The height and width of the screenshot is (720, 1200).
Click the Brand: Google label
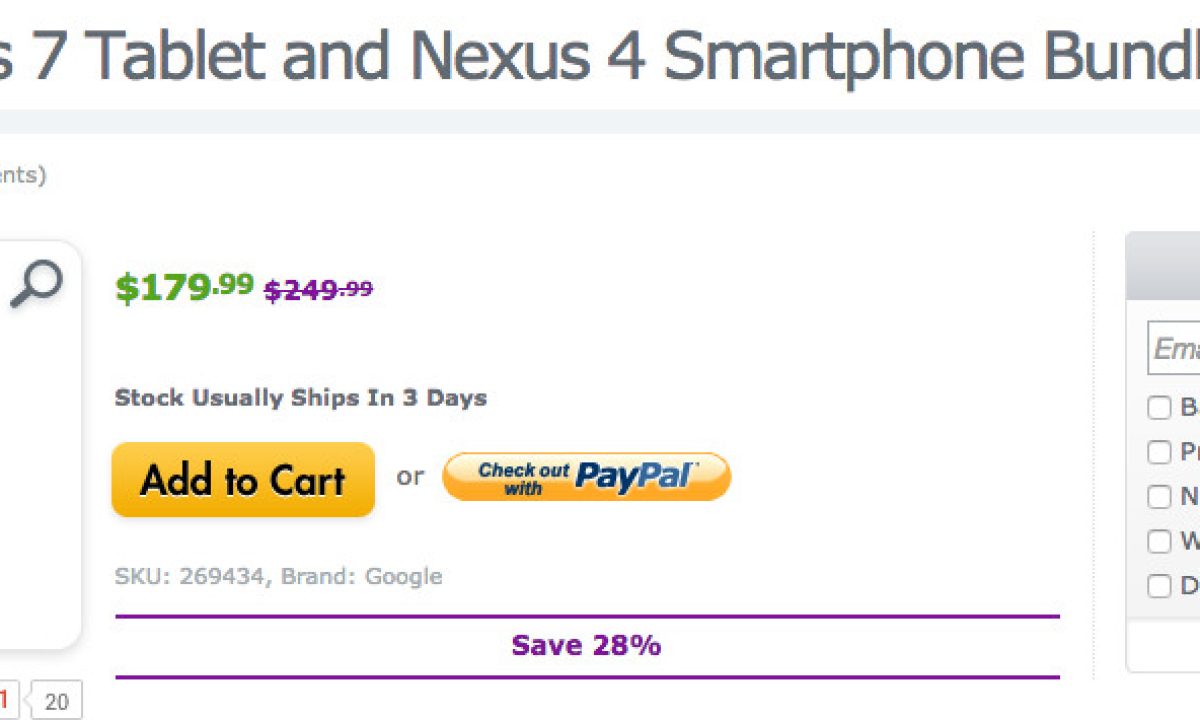point(361,576)
